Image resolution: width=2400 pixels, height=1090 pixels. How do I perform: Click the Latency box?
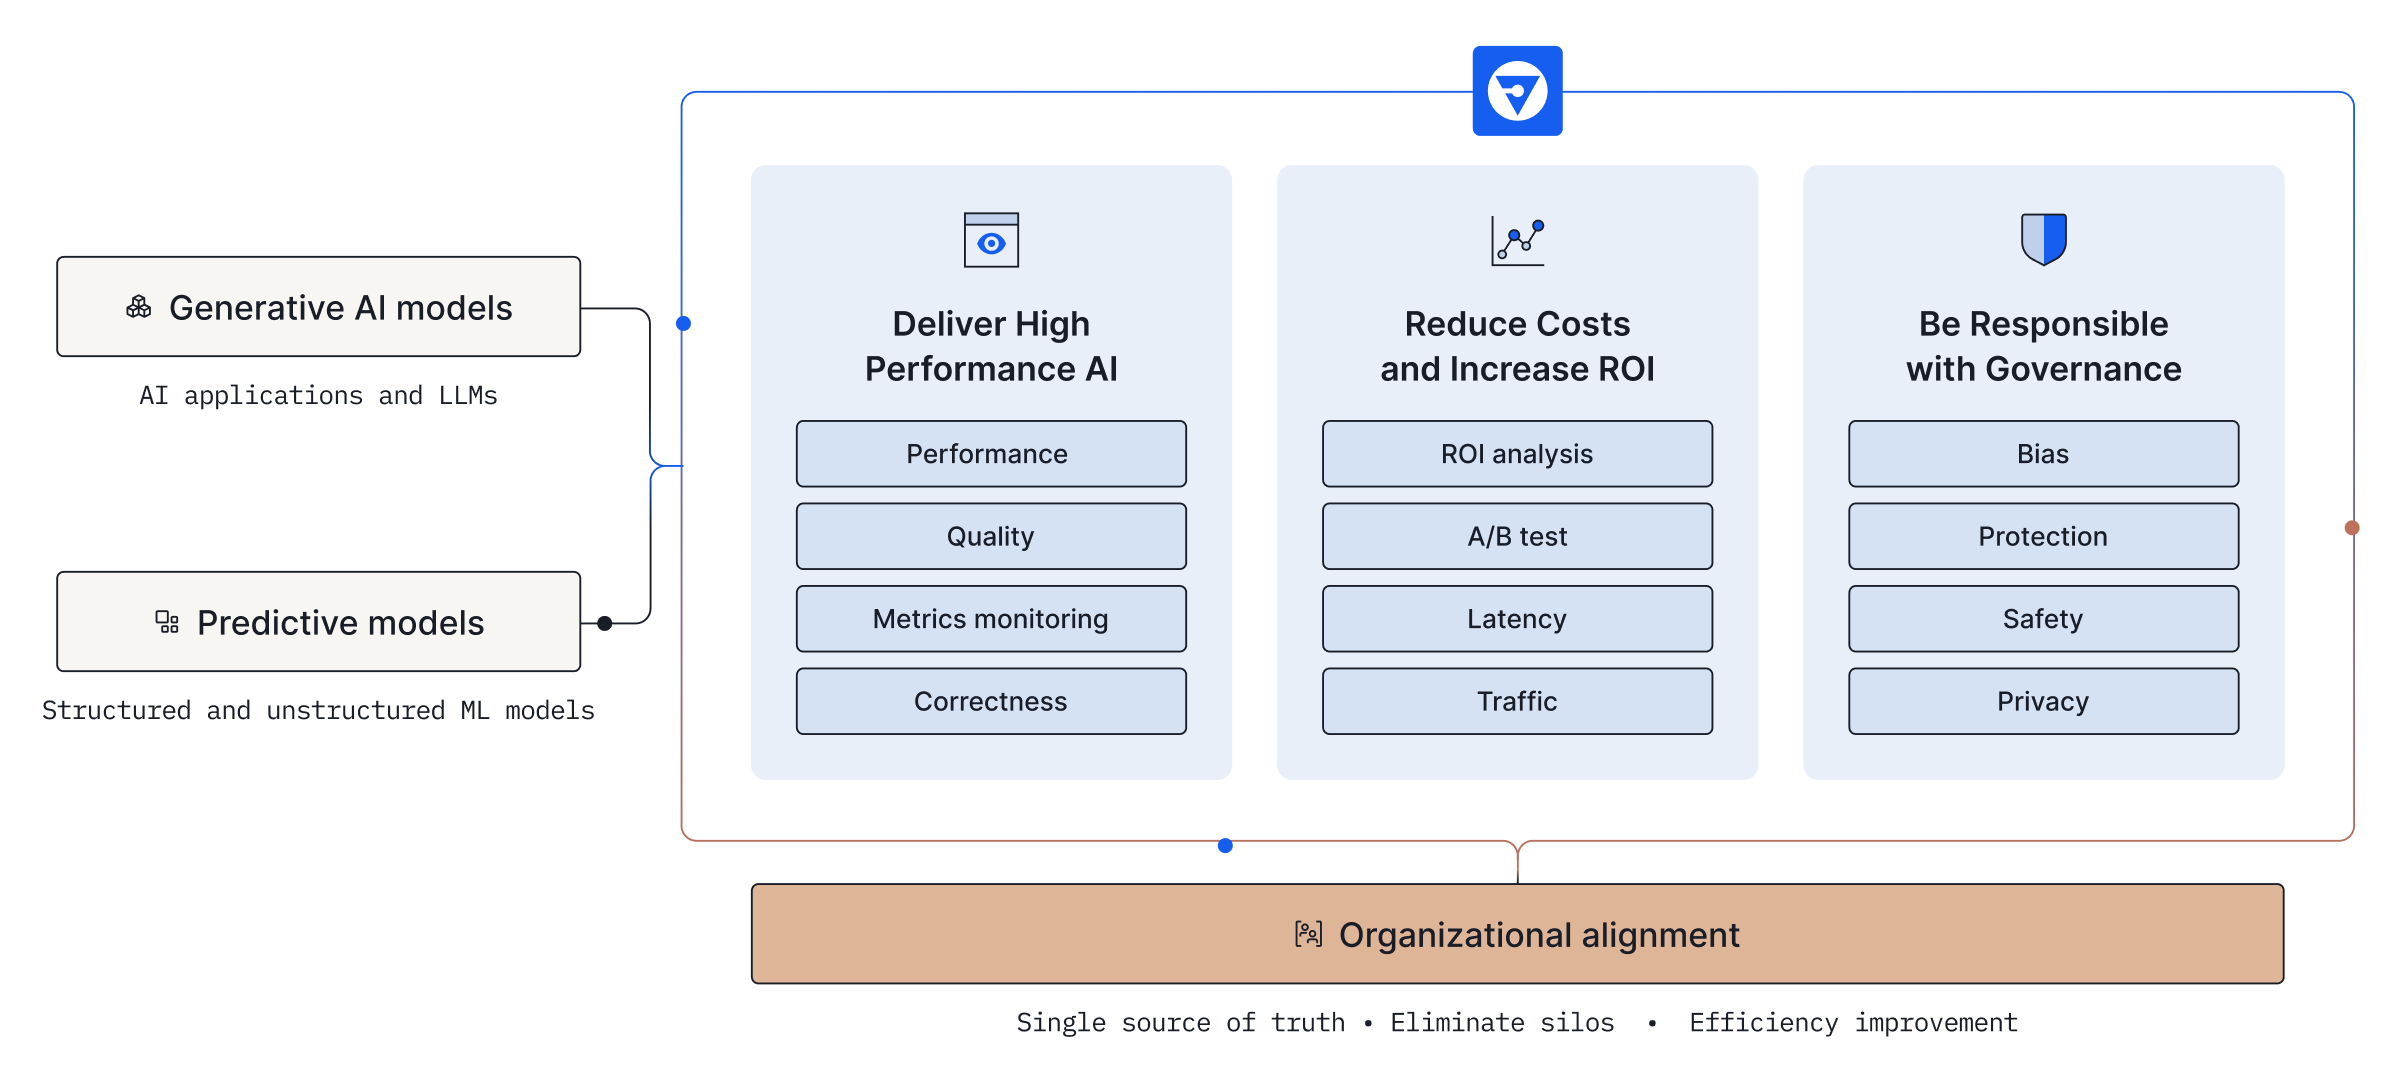point(1517,619)
